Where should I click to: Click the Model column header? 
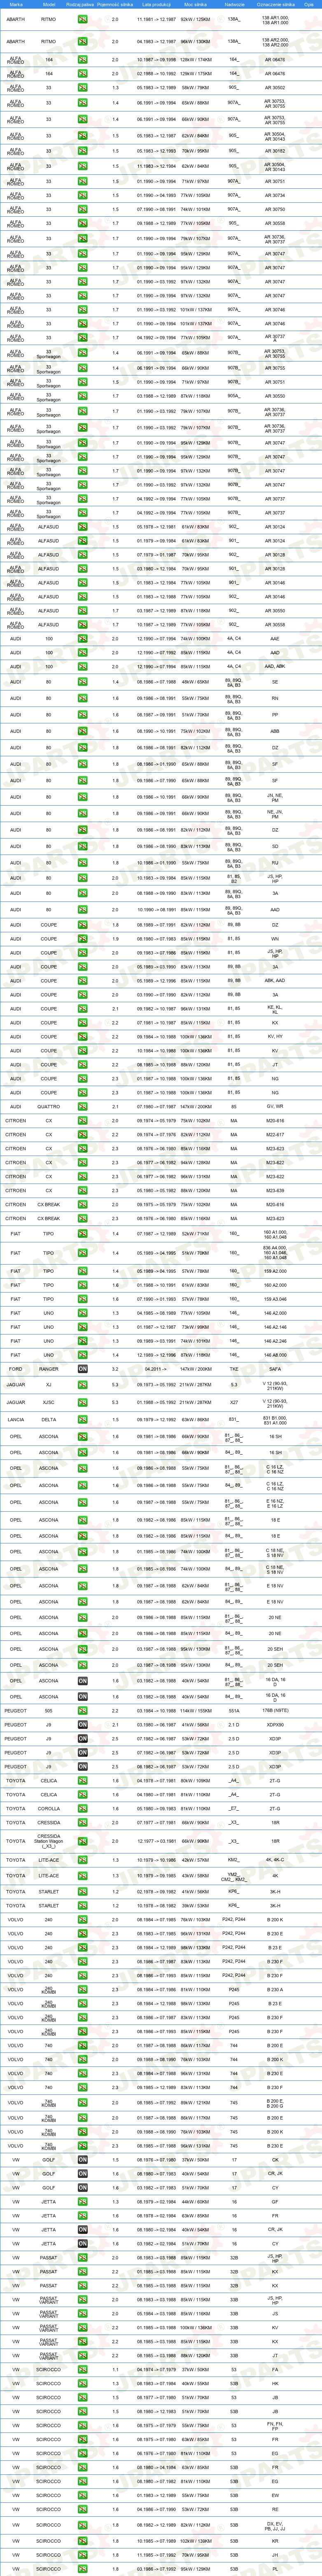pos(49,4)
